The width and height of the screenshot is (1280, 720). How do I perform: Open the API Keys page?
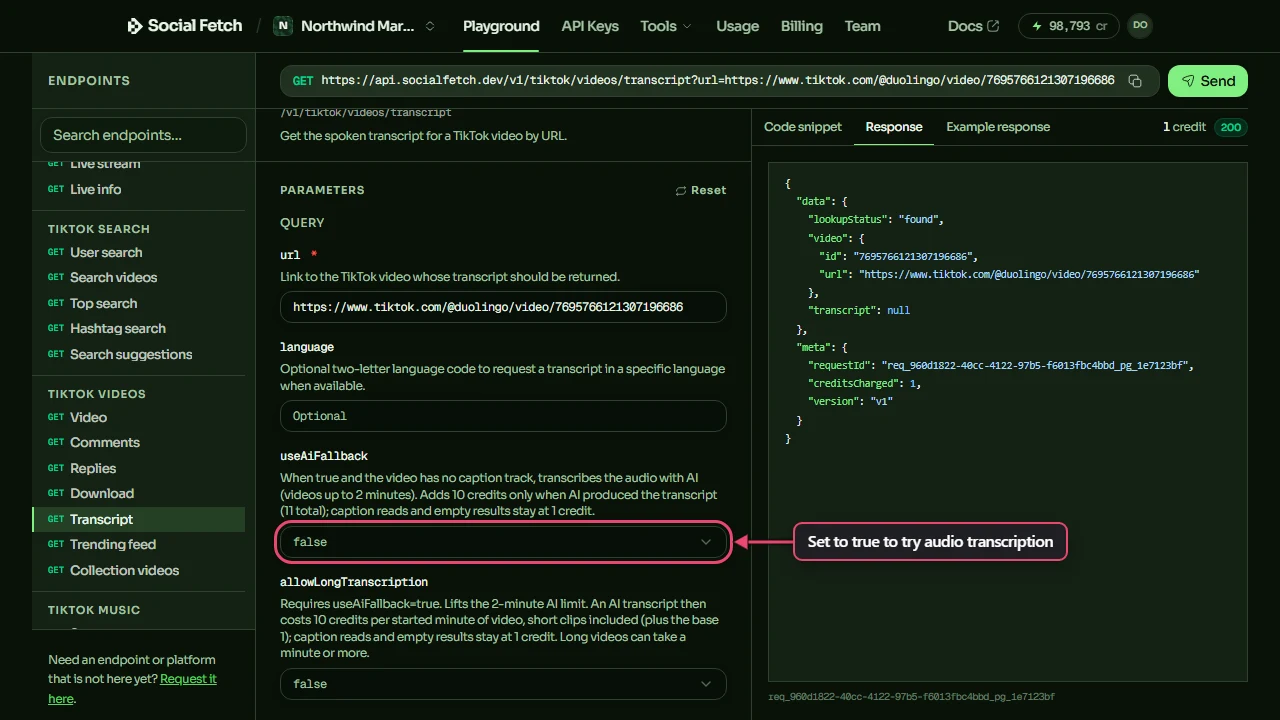(590, 26)
